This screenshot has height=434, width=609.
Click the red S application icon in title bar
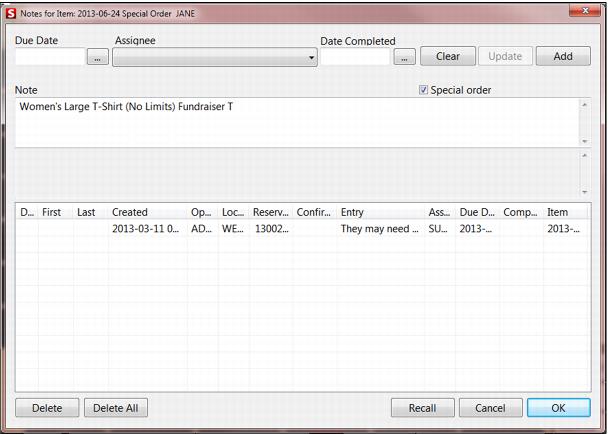(11, 14)
